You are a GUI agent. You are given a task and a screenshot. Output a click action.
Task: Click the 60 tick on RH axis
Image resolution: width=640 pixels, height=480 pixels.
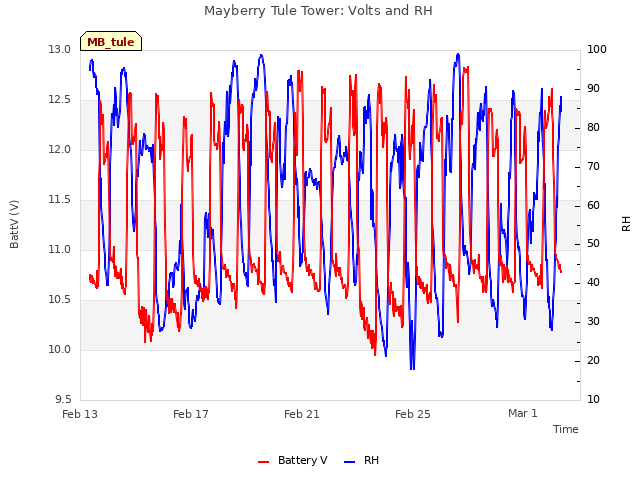click(x=593, y=205)
